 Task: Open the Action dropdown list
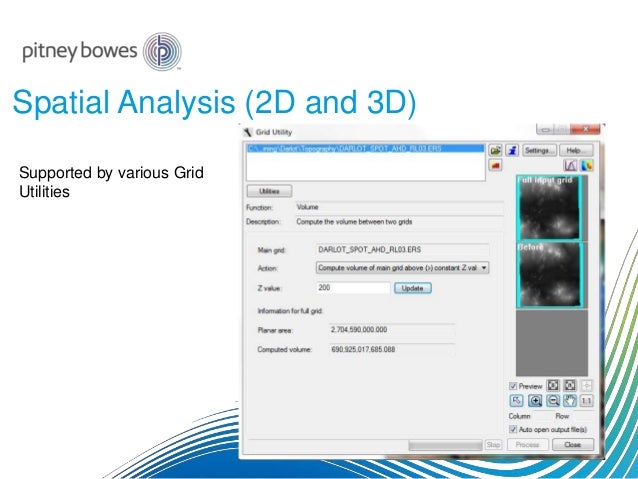click(x=402, y=268)
